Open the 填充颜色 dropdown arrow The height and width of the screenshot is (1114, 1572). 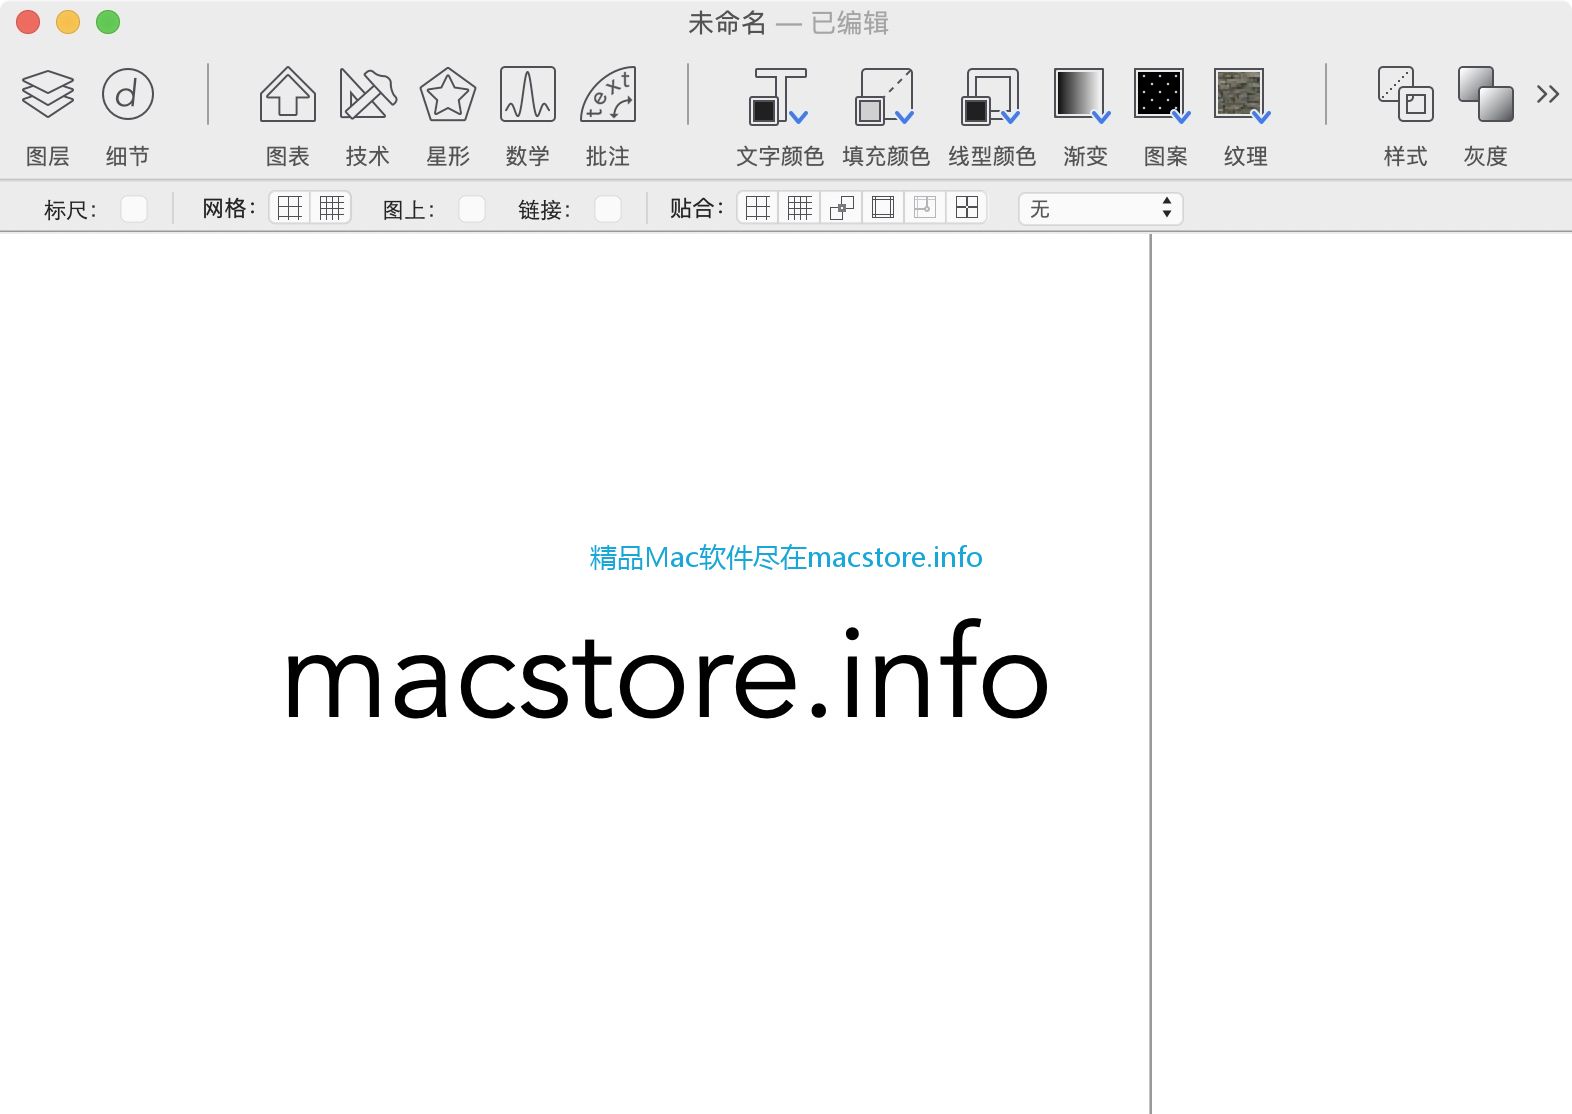(x=905, y=117)
